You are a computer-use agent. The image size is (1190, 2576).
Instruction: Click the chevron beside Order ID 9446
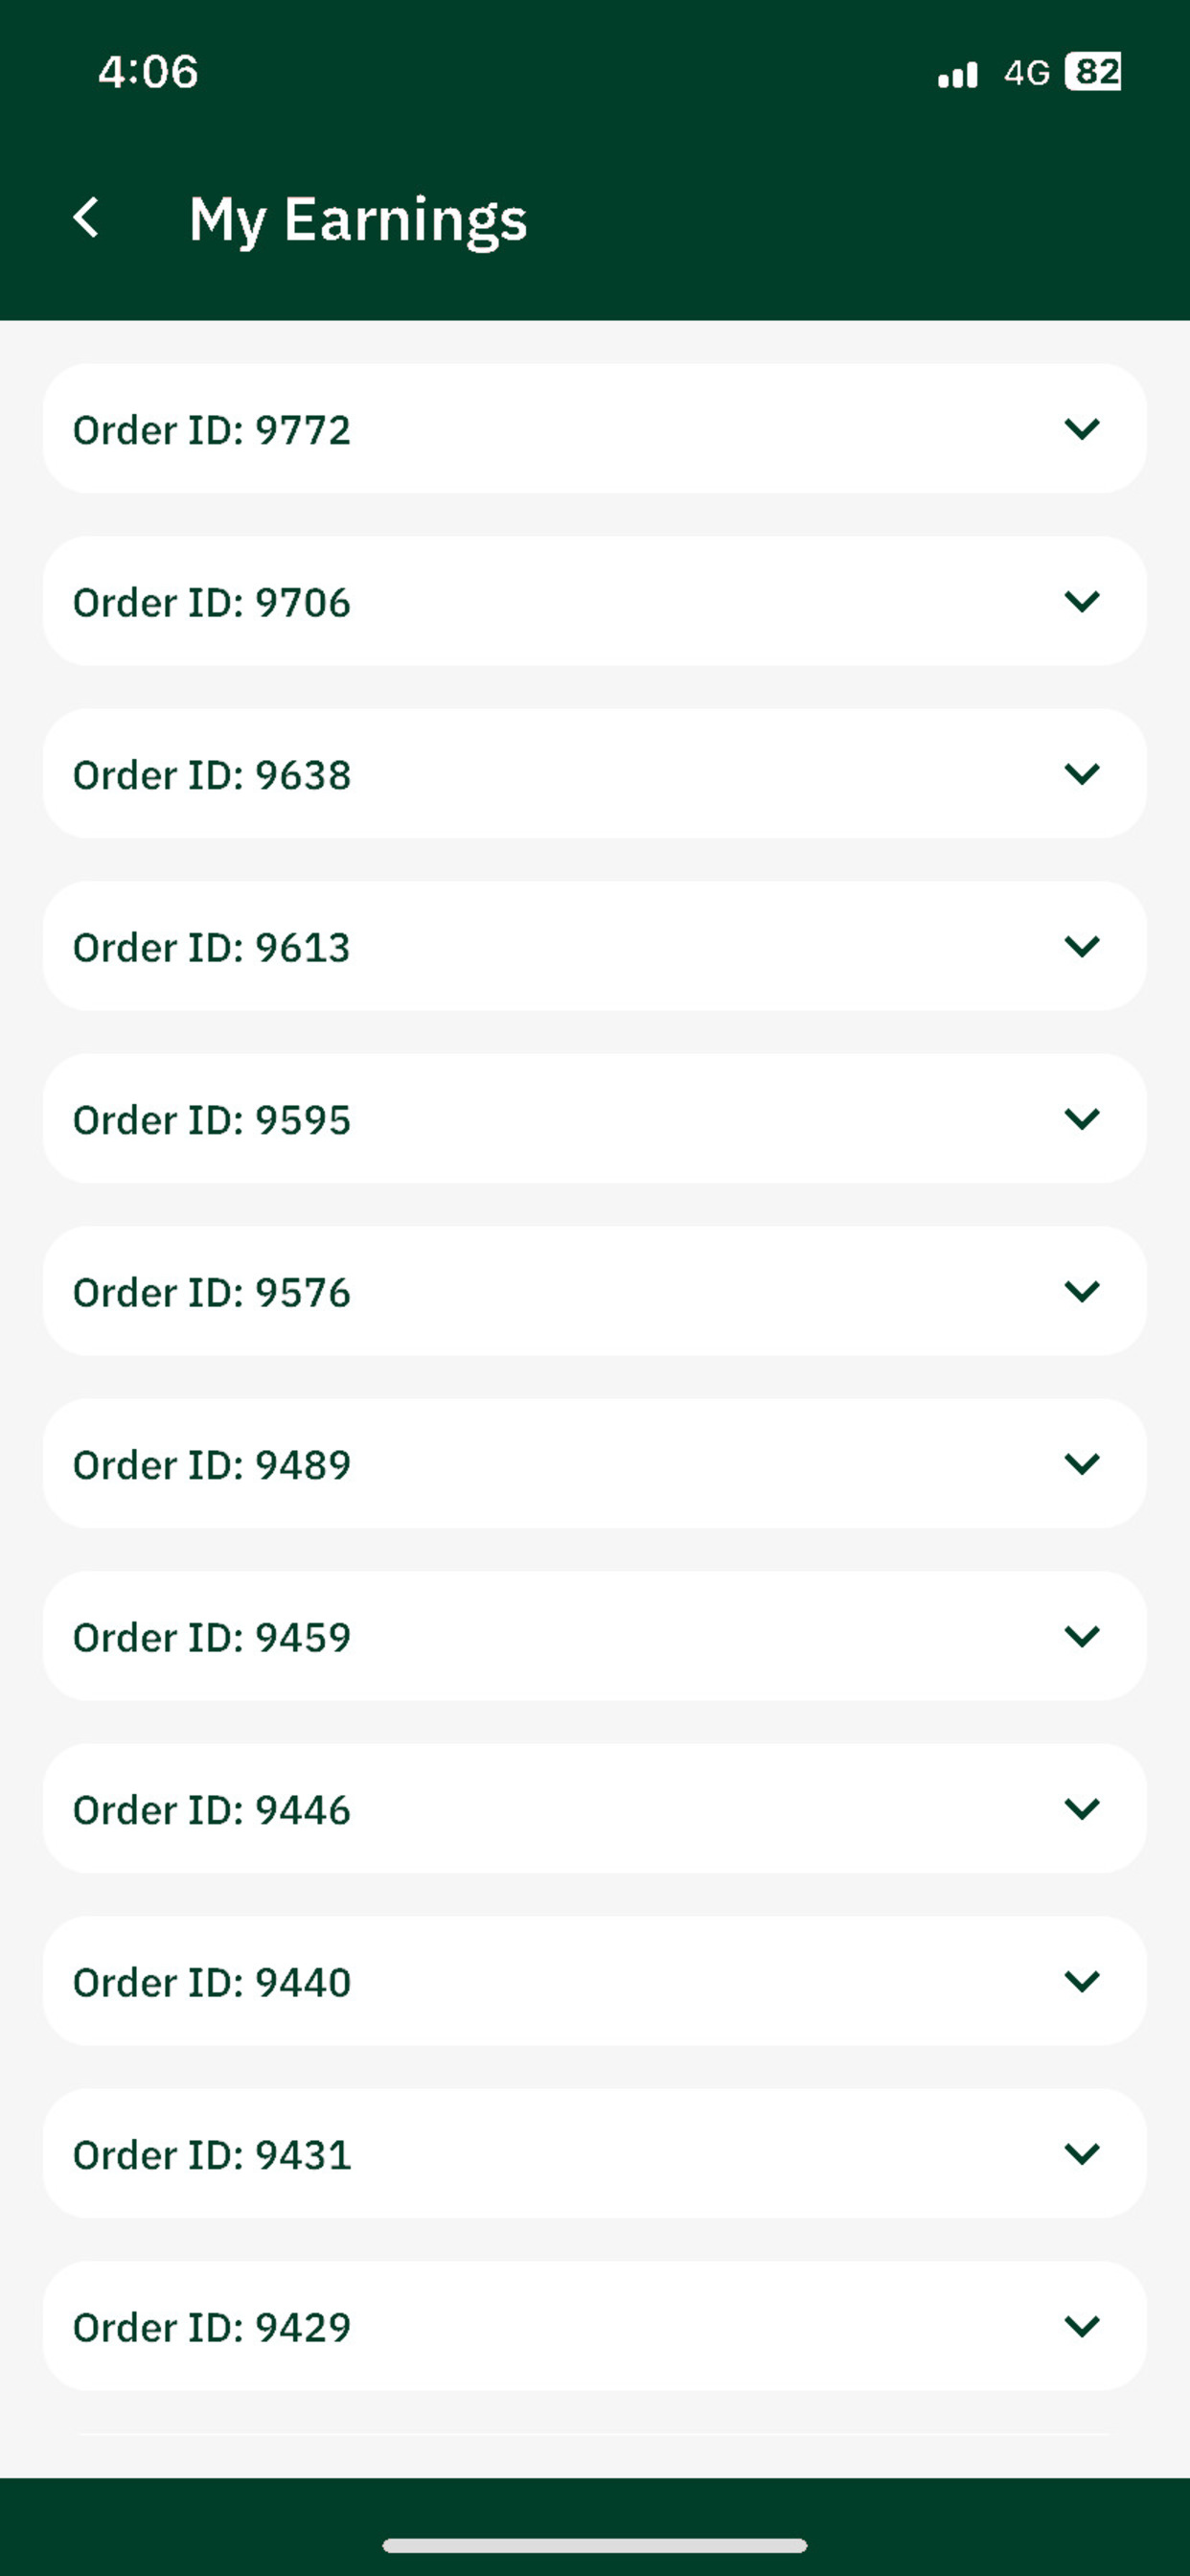pos(1082,1808)
